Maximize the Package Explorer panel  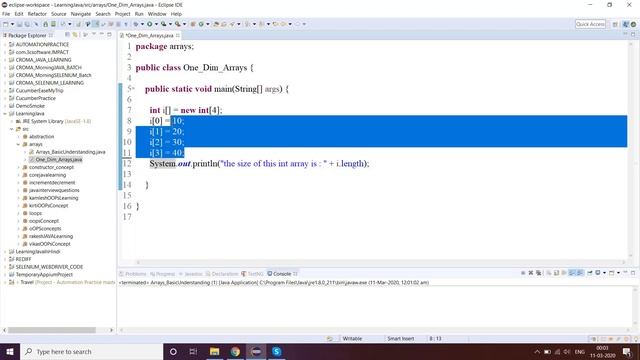pyautogui.click(x=109, y=35)
